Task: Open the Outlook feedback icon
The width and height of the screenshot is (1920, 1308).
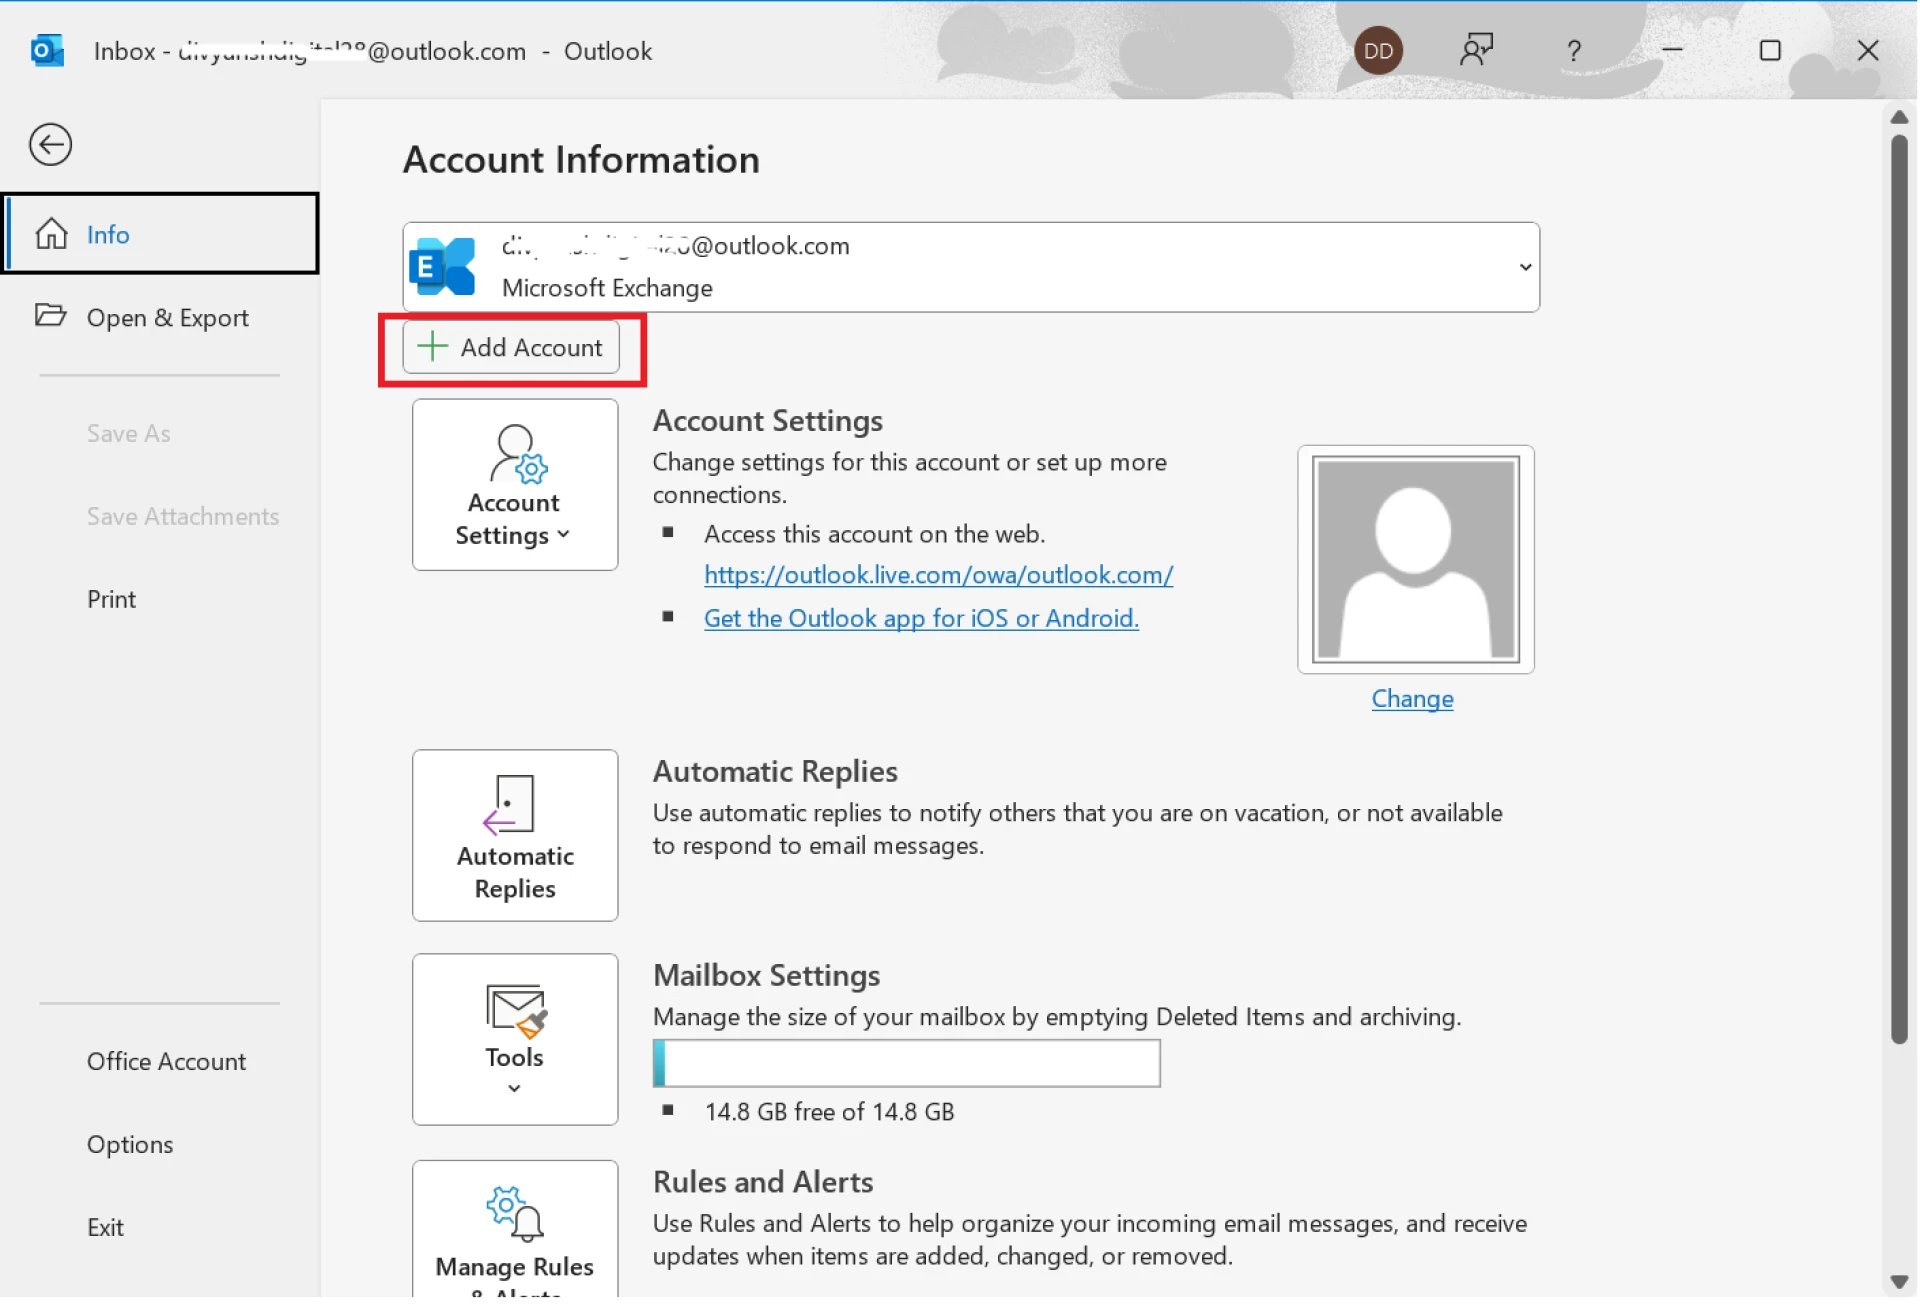Action: click(1477, 49)
